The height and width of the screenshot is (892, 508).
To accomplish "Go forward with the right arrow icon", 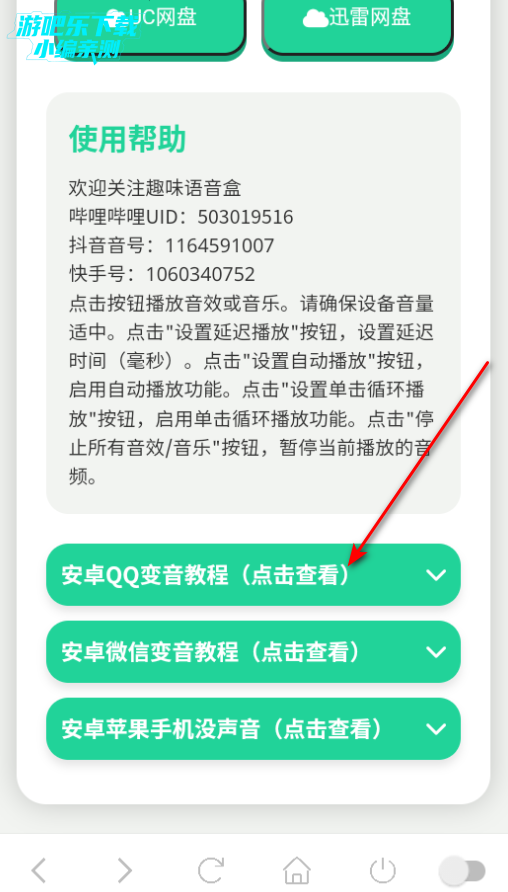I will pyautogui.click(x=125, y=870).
